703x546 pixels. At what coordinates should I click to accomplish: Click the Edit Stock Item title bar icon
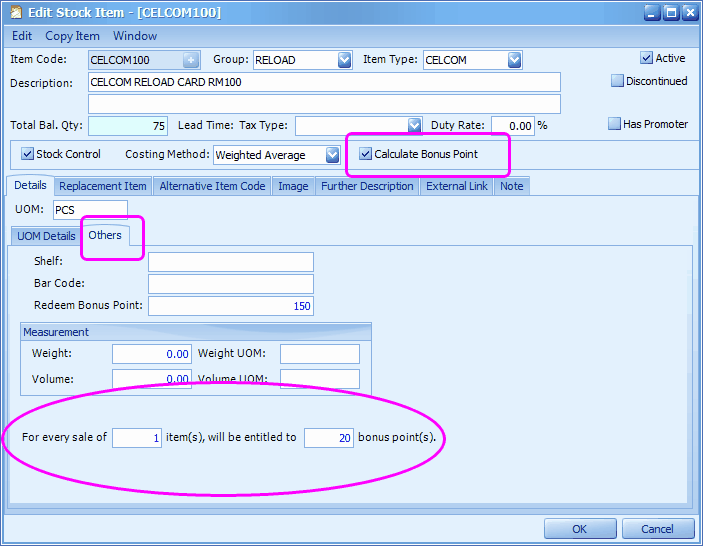point(16,12)
